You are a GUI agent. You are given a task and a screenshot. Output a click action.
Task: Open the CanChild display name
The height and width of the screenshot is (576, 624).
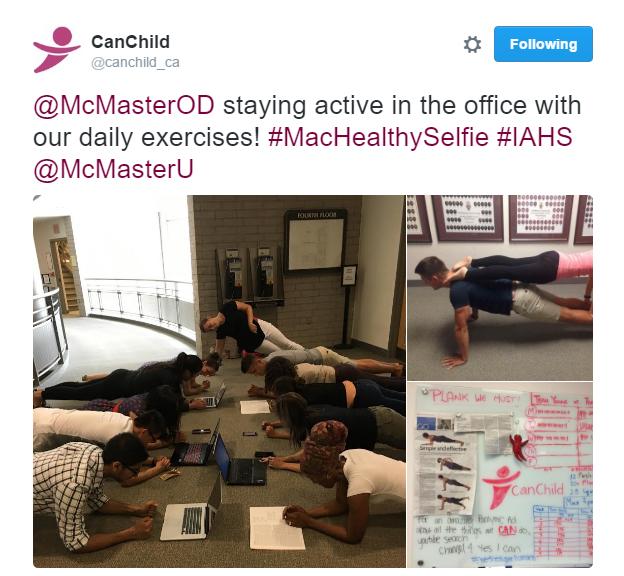(131, 42)
